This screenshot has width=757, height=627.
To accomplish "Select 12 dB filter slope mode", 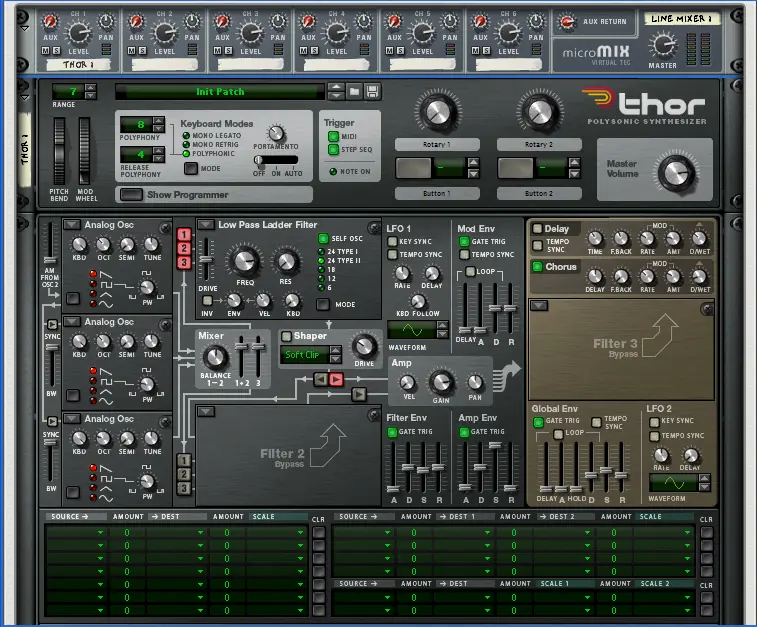I will [x=321, y=279].
